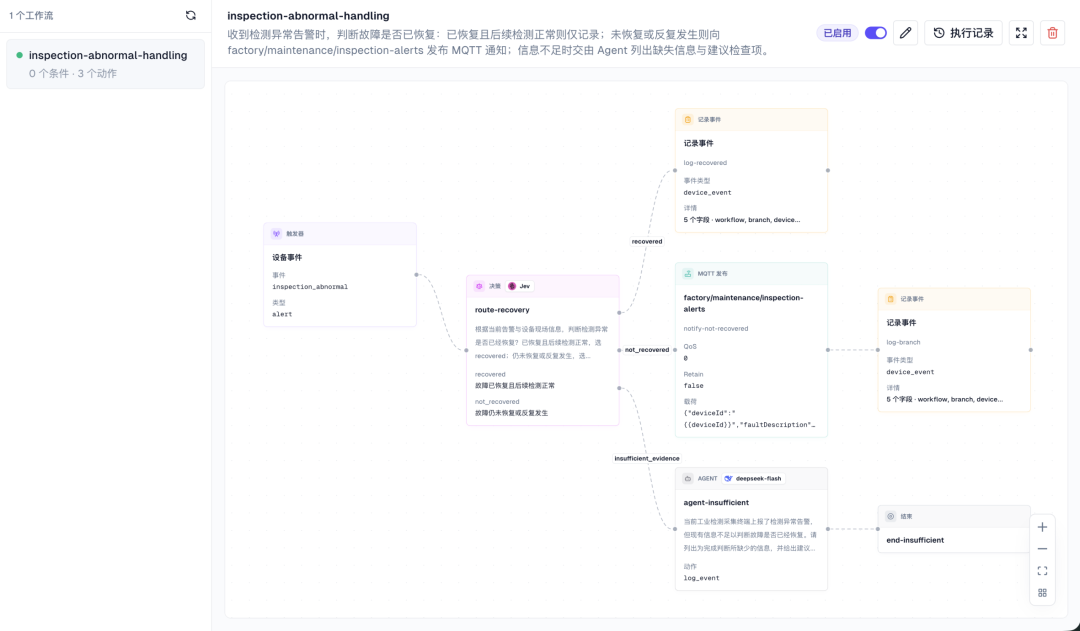The height and width of the screenshot is (631, 1080).
Task: Open the 执行记录 execution history
Action: pyautogui.click(x=964, y=33)
